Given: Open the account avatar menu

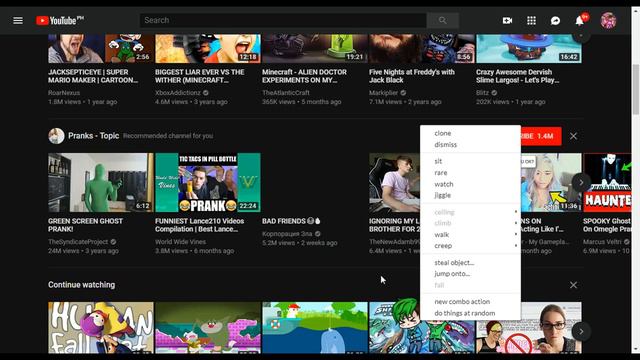Looking at the screenshot, I should tap(608, 20).
